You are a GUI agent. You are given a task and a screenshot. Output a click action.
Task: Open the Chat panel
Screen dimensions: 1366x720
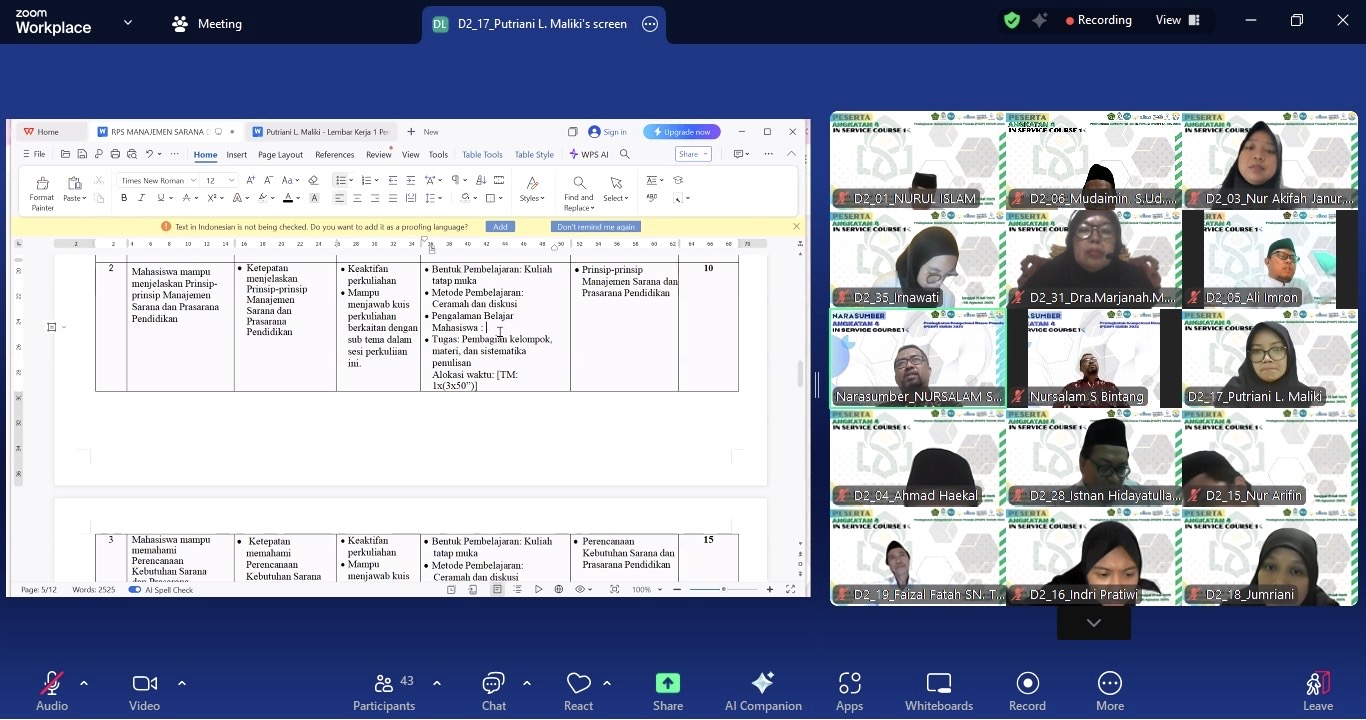point(494,691)
